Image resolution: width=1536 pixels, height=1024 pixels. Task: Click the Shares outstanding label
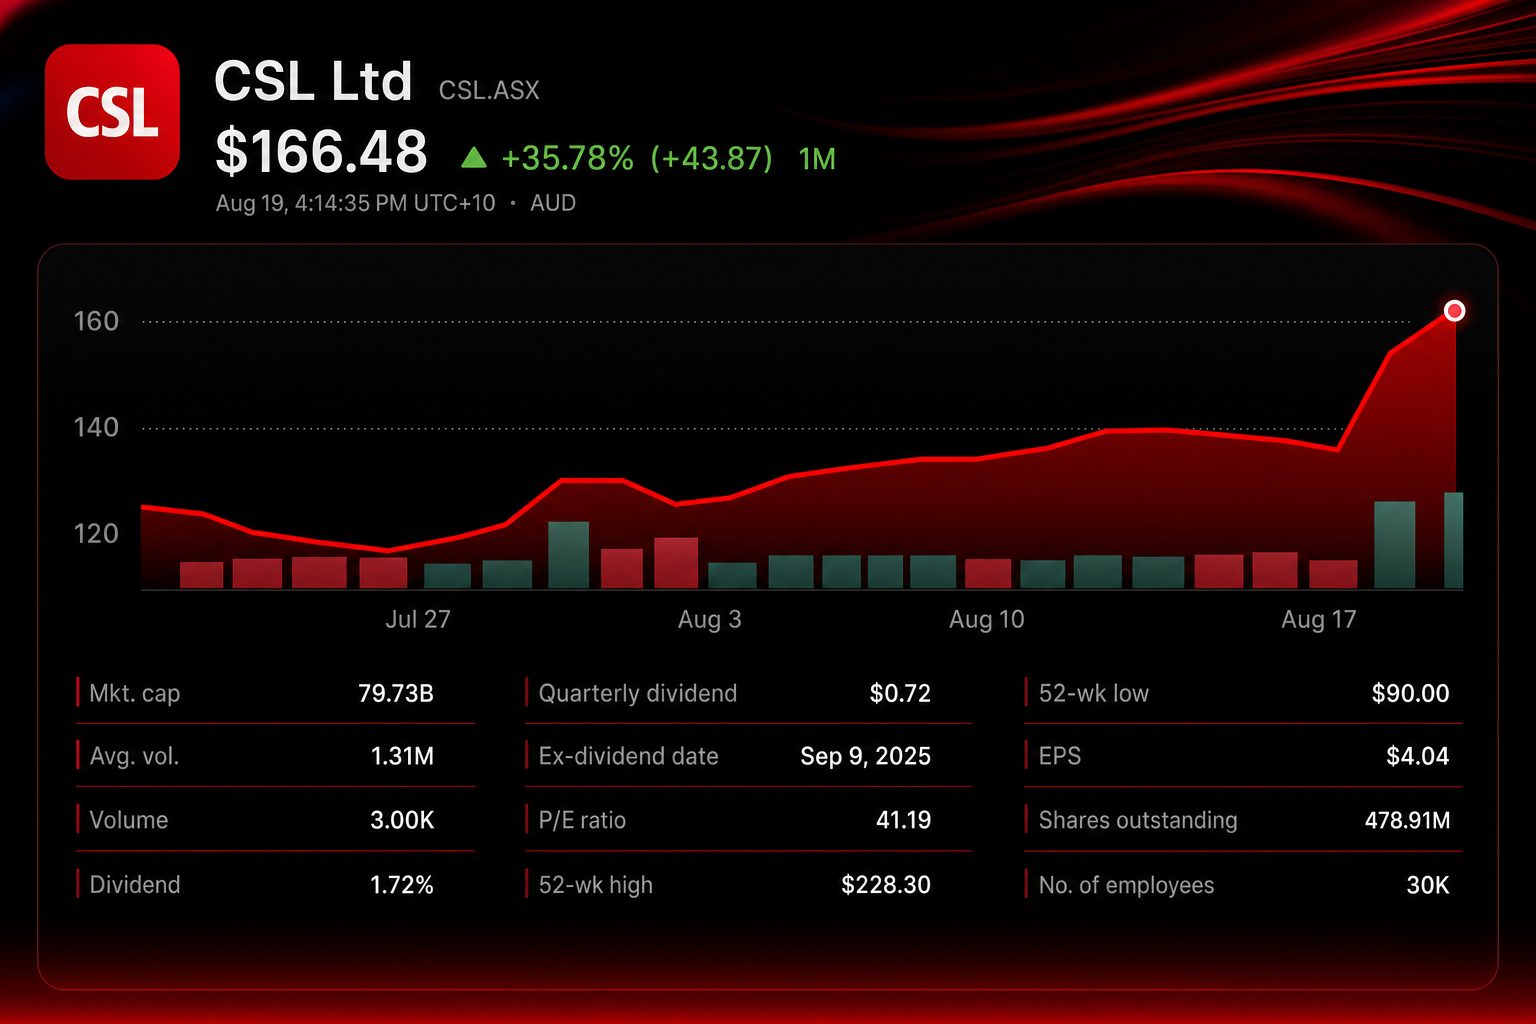click(1138, 820)
